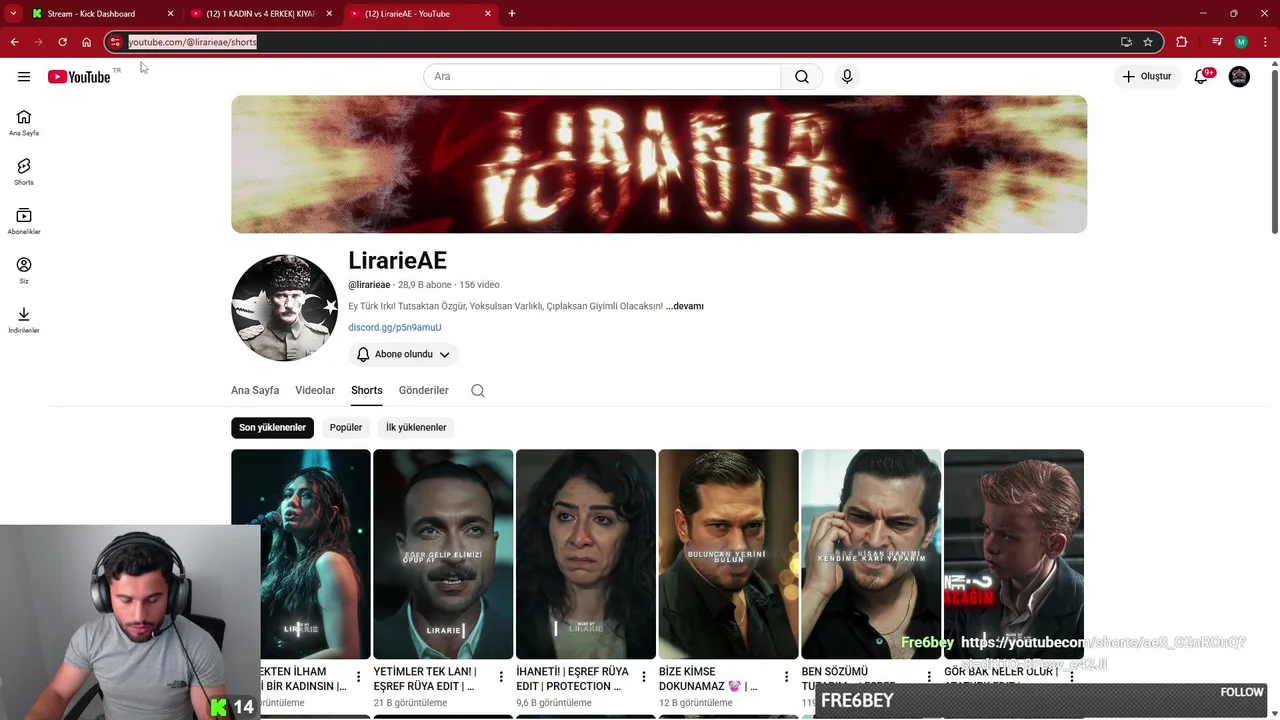
Task: Reload the page
Action: coord(62,42)
